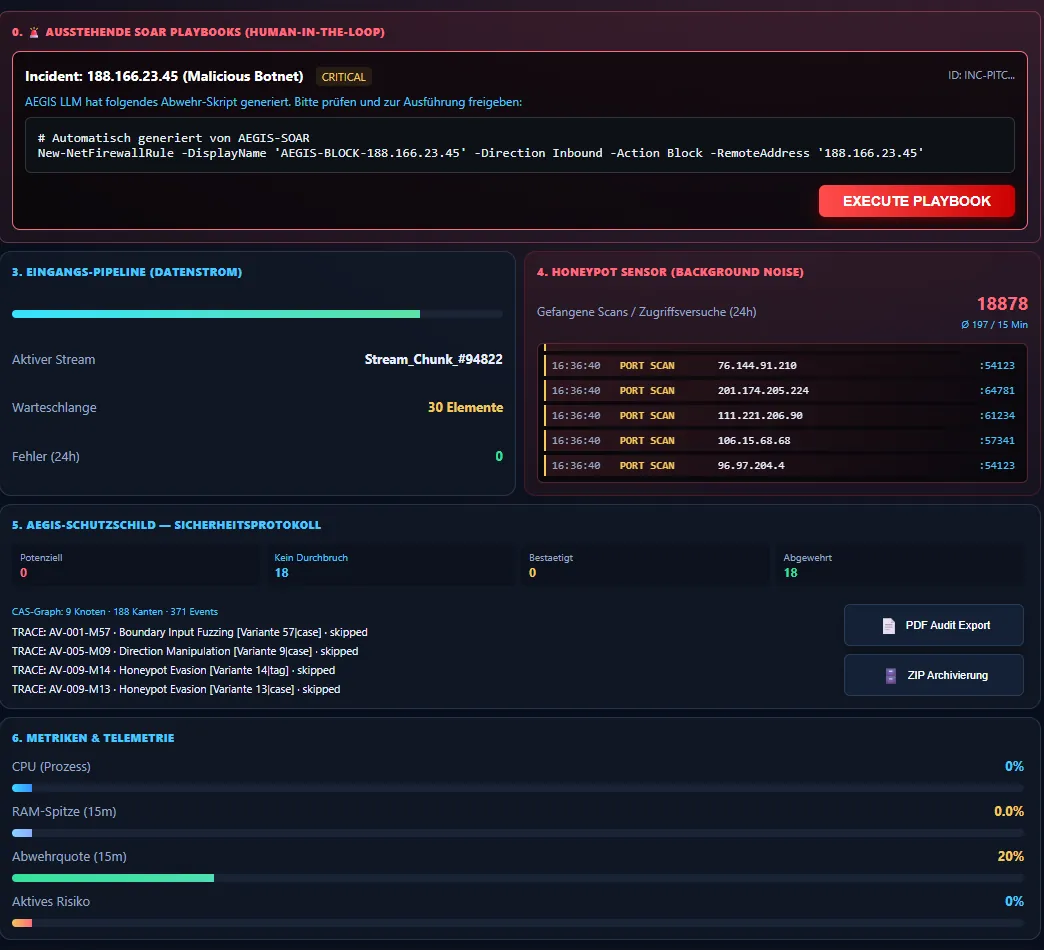Click the Aktives Risiko bar
1044x950 pixels.
click(517, 923)
